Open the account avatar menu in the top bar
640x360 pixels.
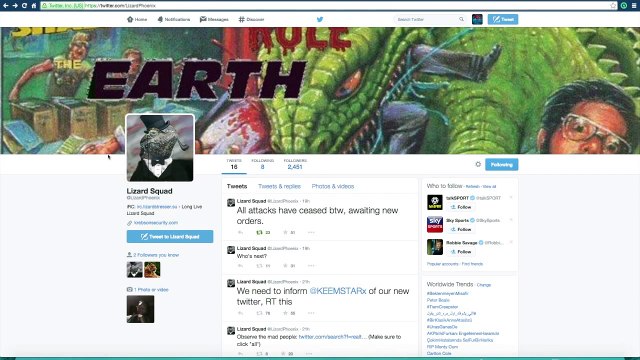click(477, 19)
